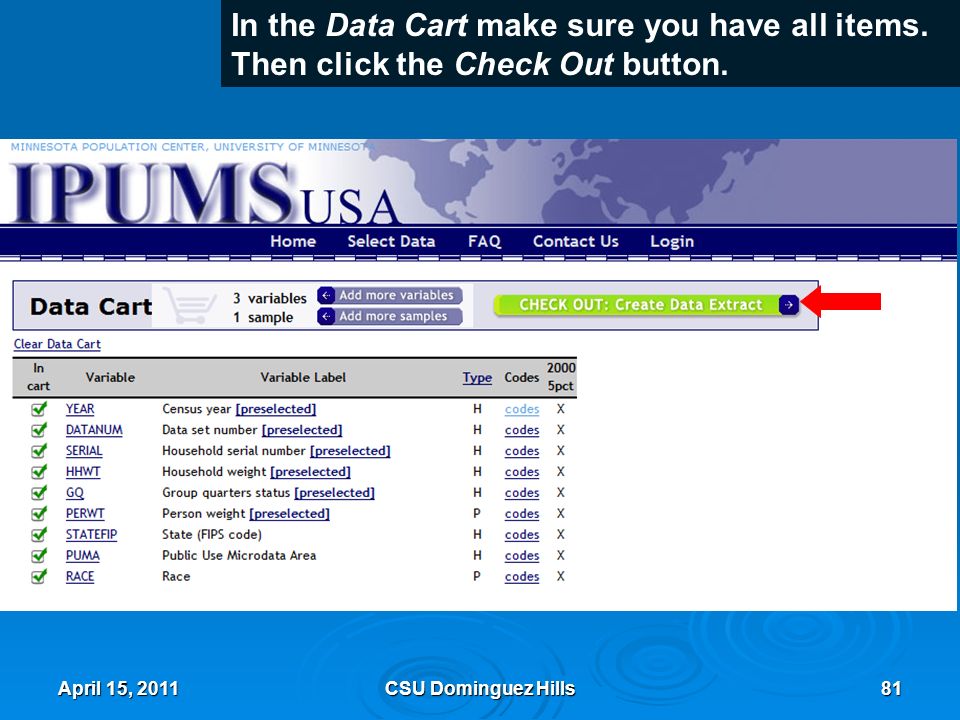Click [preselected] link for Person weight
Viewport: 960px width, 720px height.
[290, 514]
